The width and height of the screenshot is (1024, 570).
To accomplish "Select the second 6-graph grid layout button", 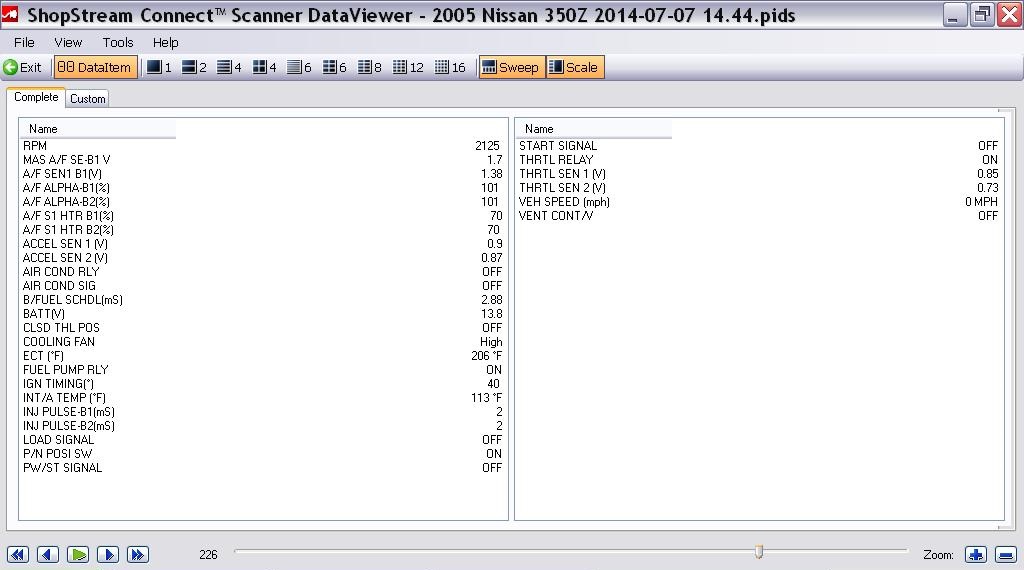I will pyautogui.click(x=334, y=67).
